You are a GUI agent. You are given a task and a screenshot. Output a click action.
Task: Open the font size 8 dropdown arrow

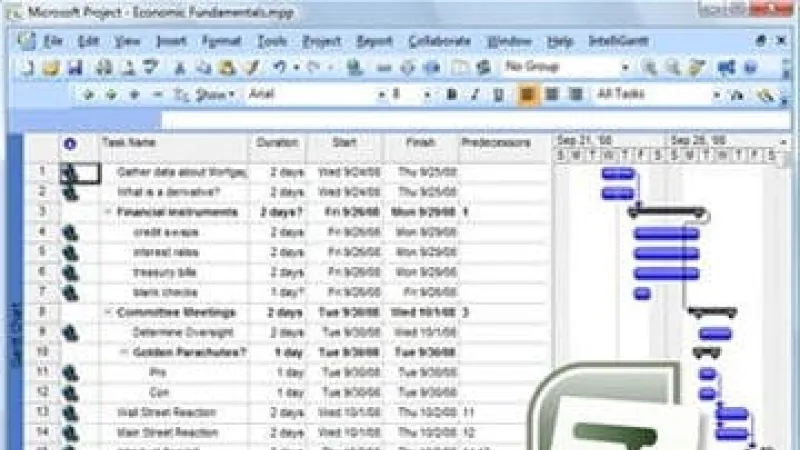pos(428,95)
